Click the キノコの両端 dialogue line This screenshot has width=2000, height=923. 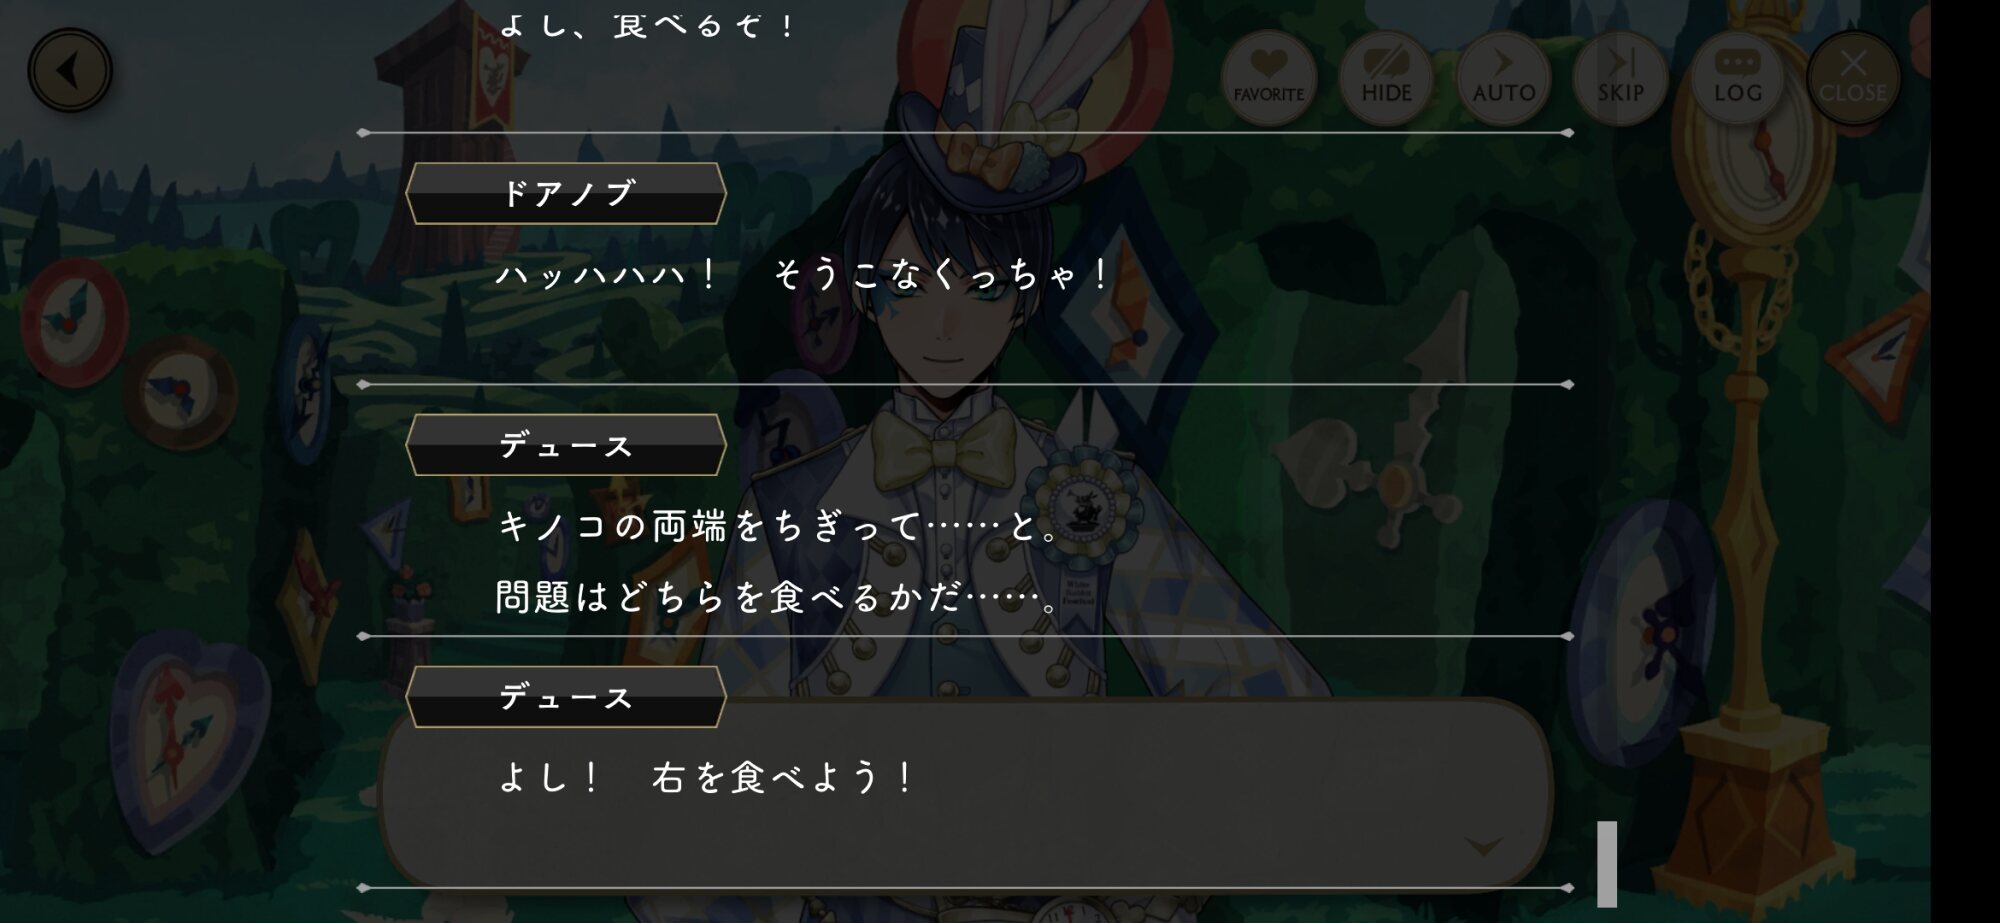tap(780, 525)
